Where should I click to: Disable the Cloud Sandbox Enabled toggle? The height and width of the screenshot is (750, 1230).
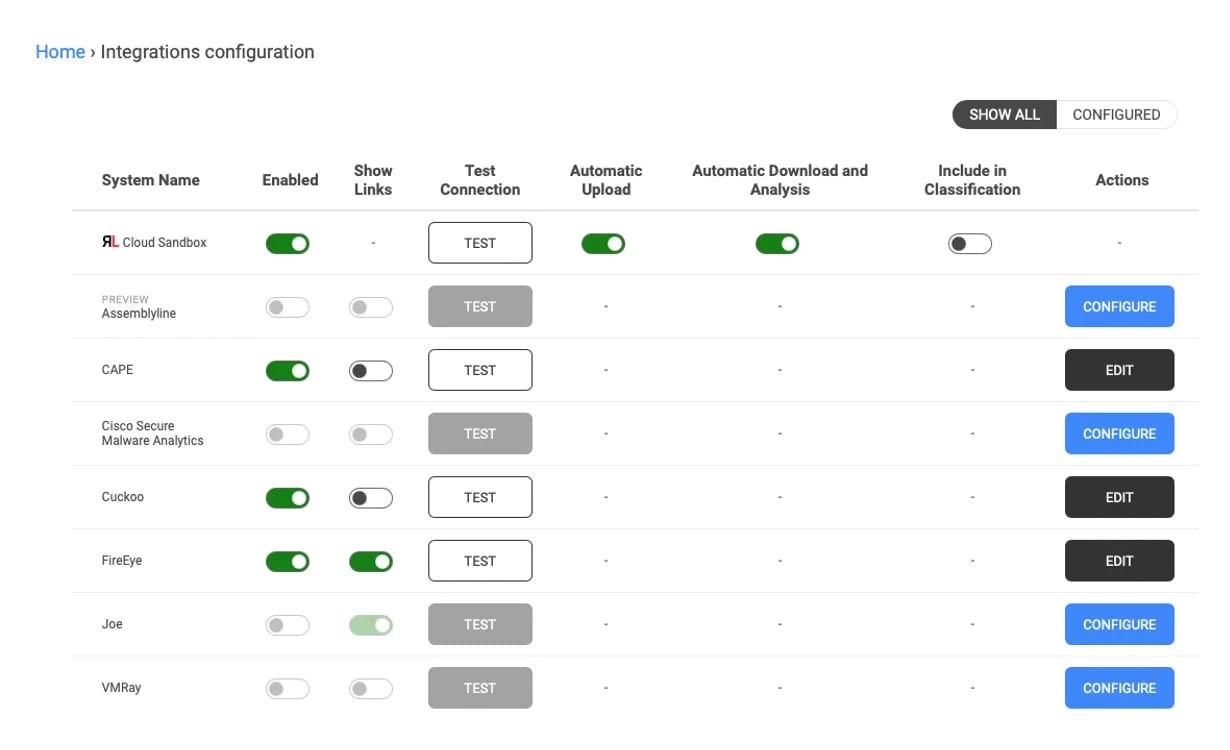coord(288,243)
